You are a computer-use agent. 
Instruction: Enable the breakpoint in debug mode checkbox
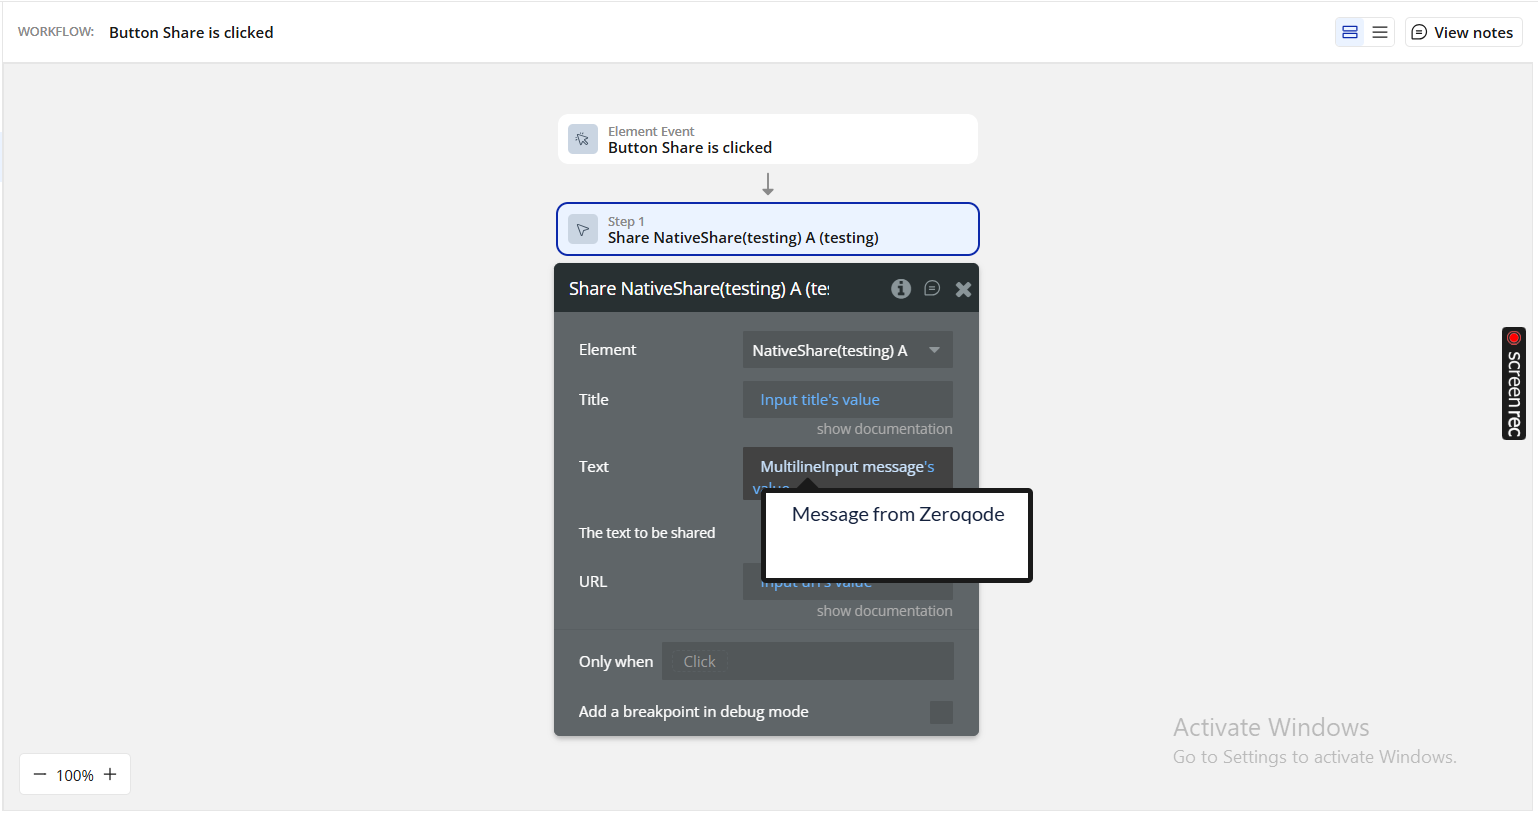click(941, 712)
